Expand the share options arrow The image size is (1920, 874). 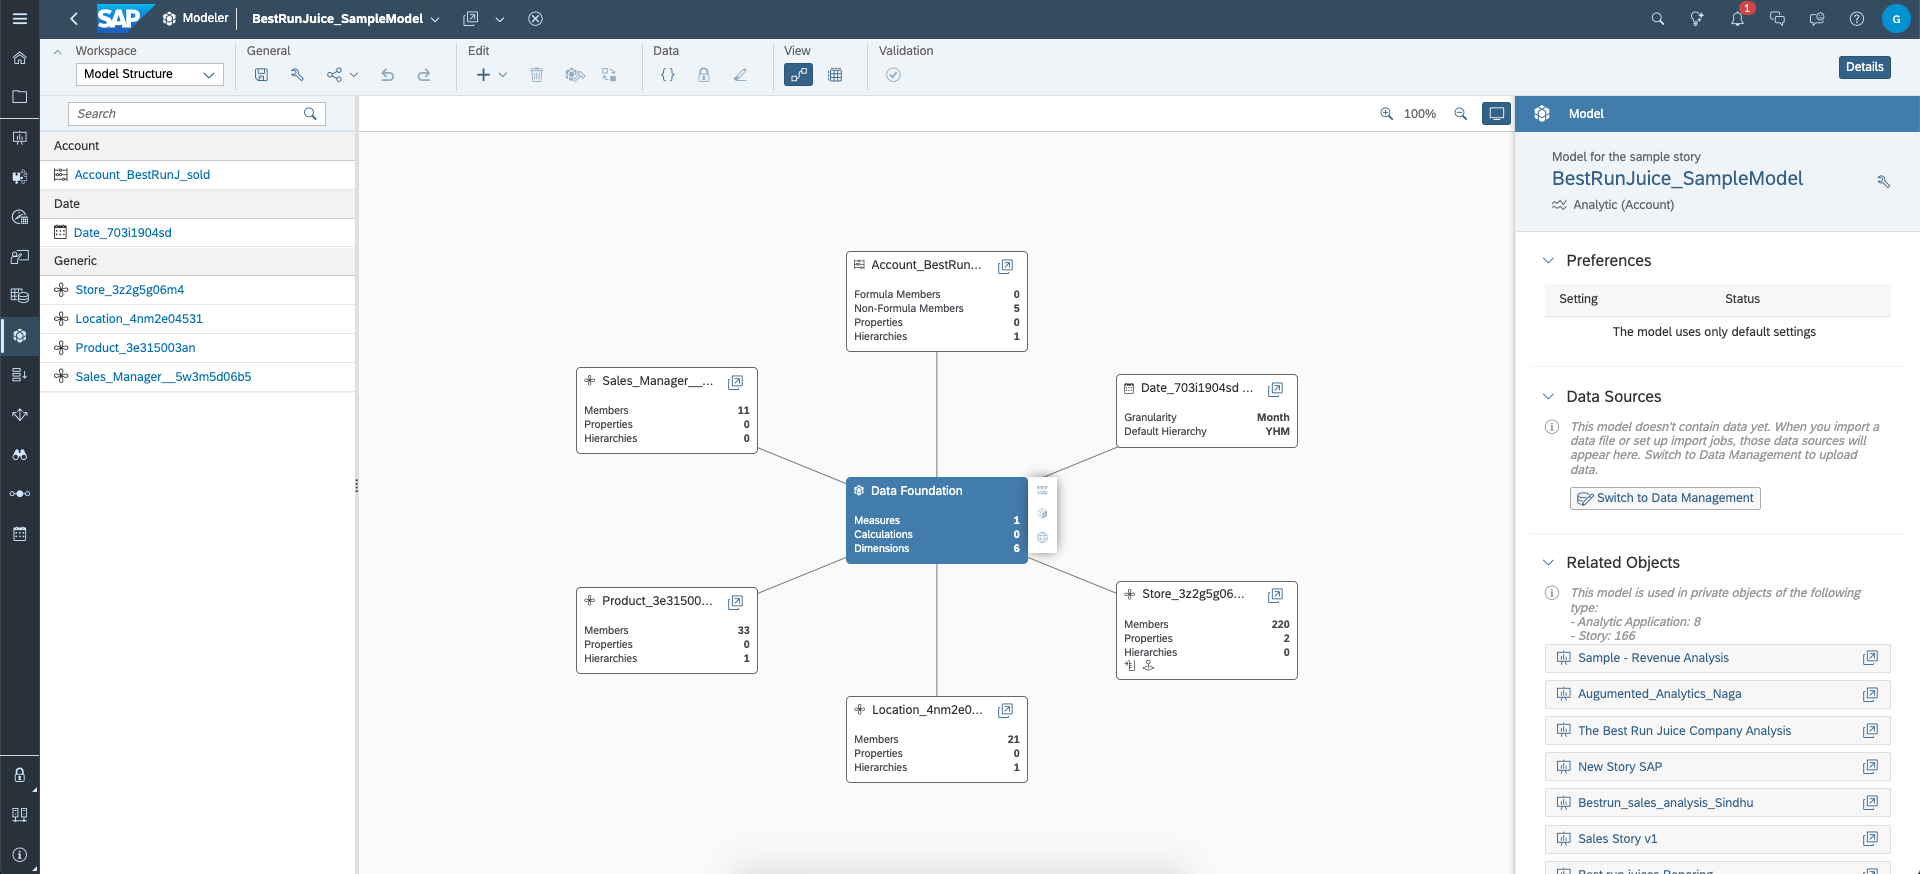coord(354,75)
